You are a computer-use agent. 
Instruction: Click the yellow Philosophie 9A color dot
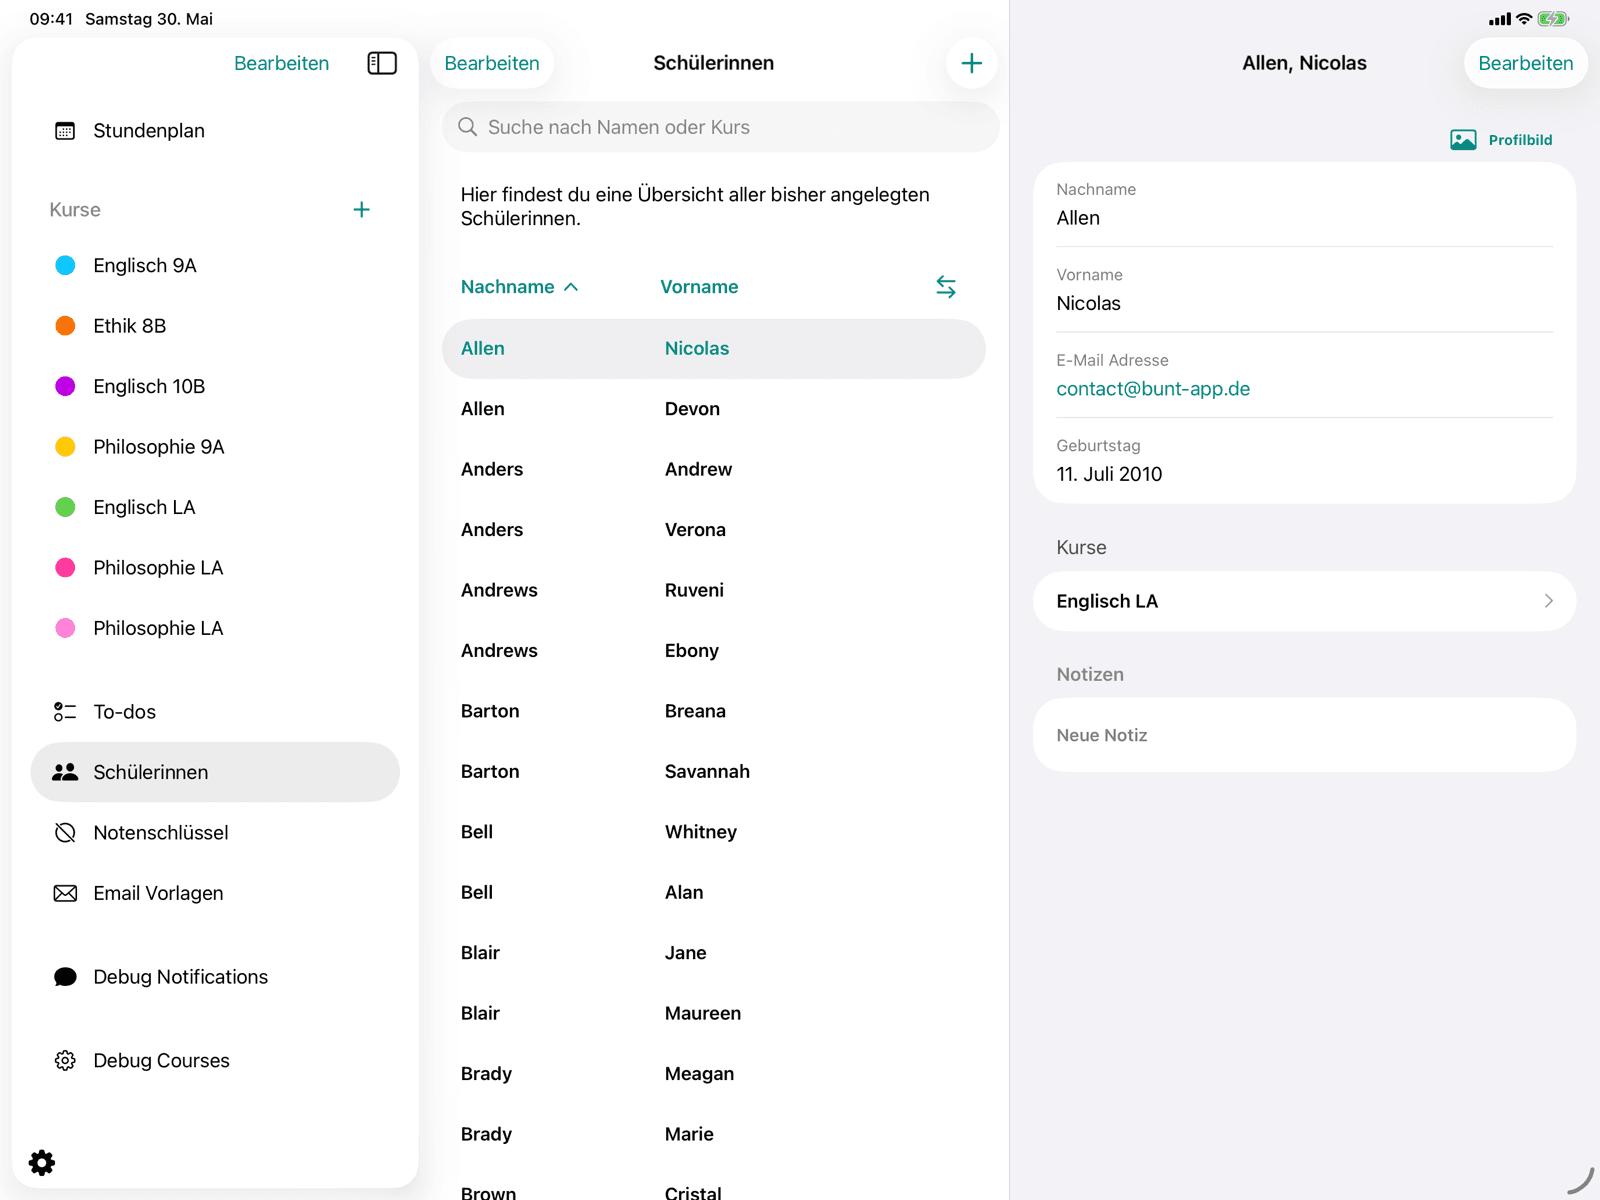pos(65,447)
